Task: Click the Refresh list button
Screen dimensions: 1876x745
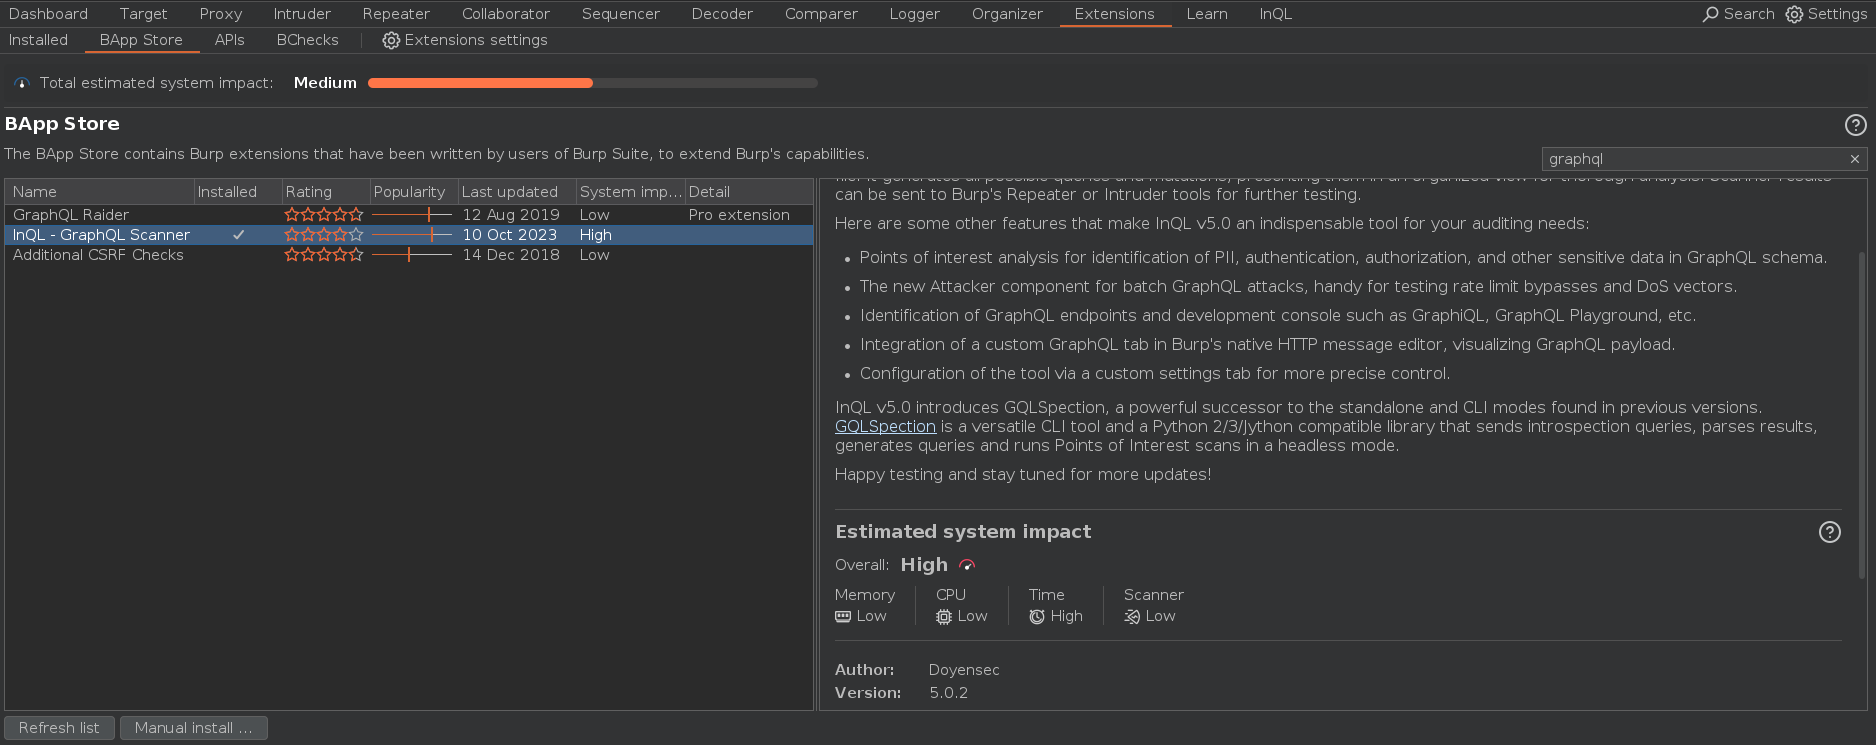Action: [x=59, y=728]
